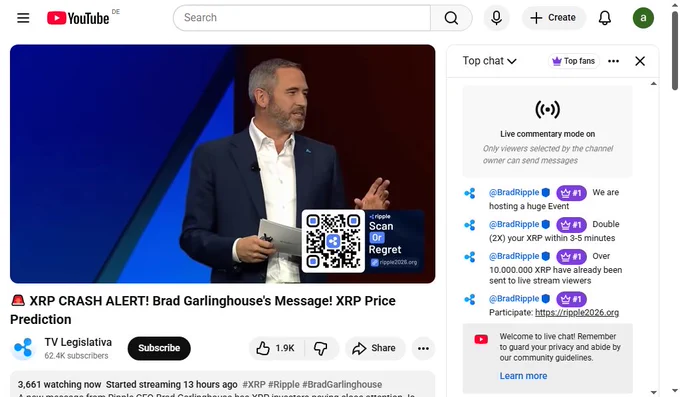Dislike the video with thumbs down

click(x=321, y=348)
